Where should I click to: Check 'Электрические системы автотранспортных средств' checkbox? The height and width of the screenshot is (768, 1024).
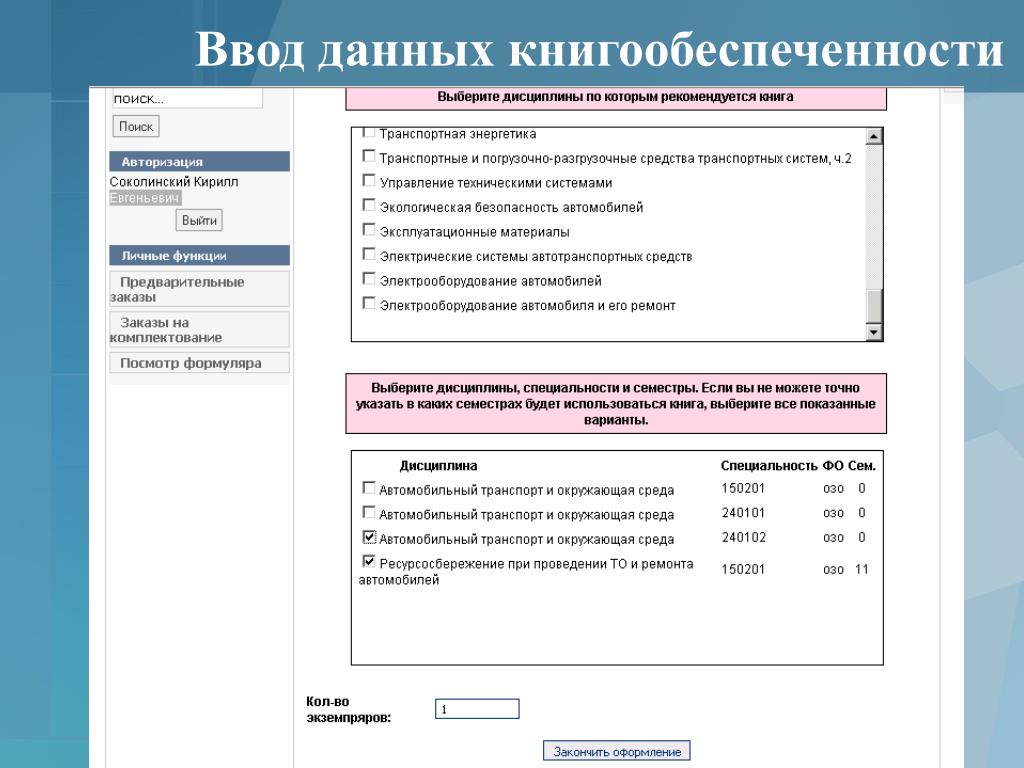(368, 254)
